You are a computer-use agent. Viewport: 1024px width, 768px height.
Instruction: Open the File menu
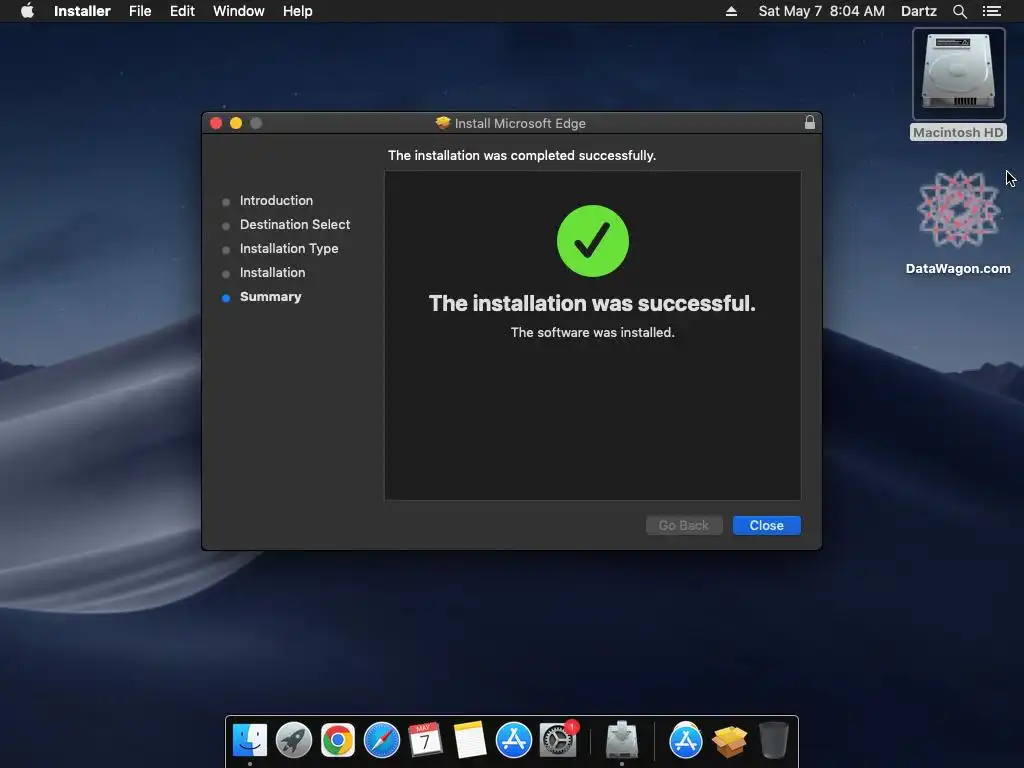[140, 11]
